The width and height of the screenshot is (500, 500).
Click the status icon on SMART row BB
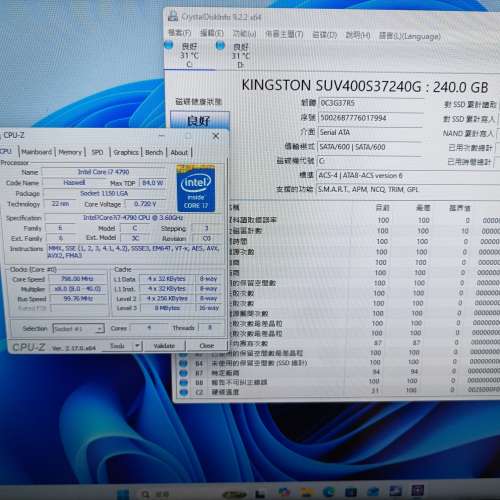click(183, 382)
